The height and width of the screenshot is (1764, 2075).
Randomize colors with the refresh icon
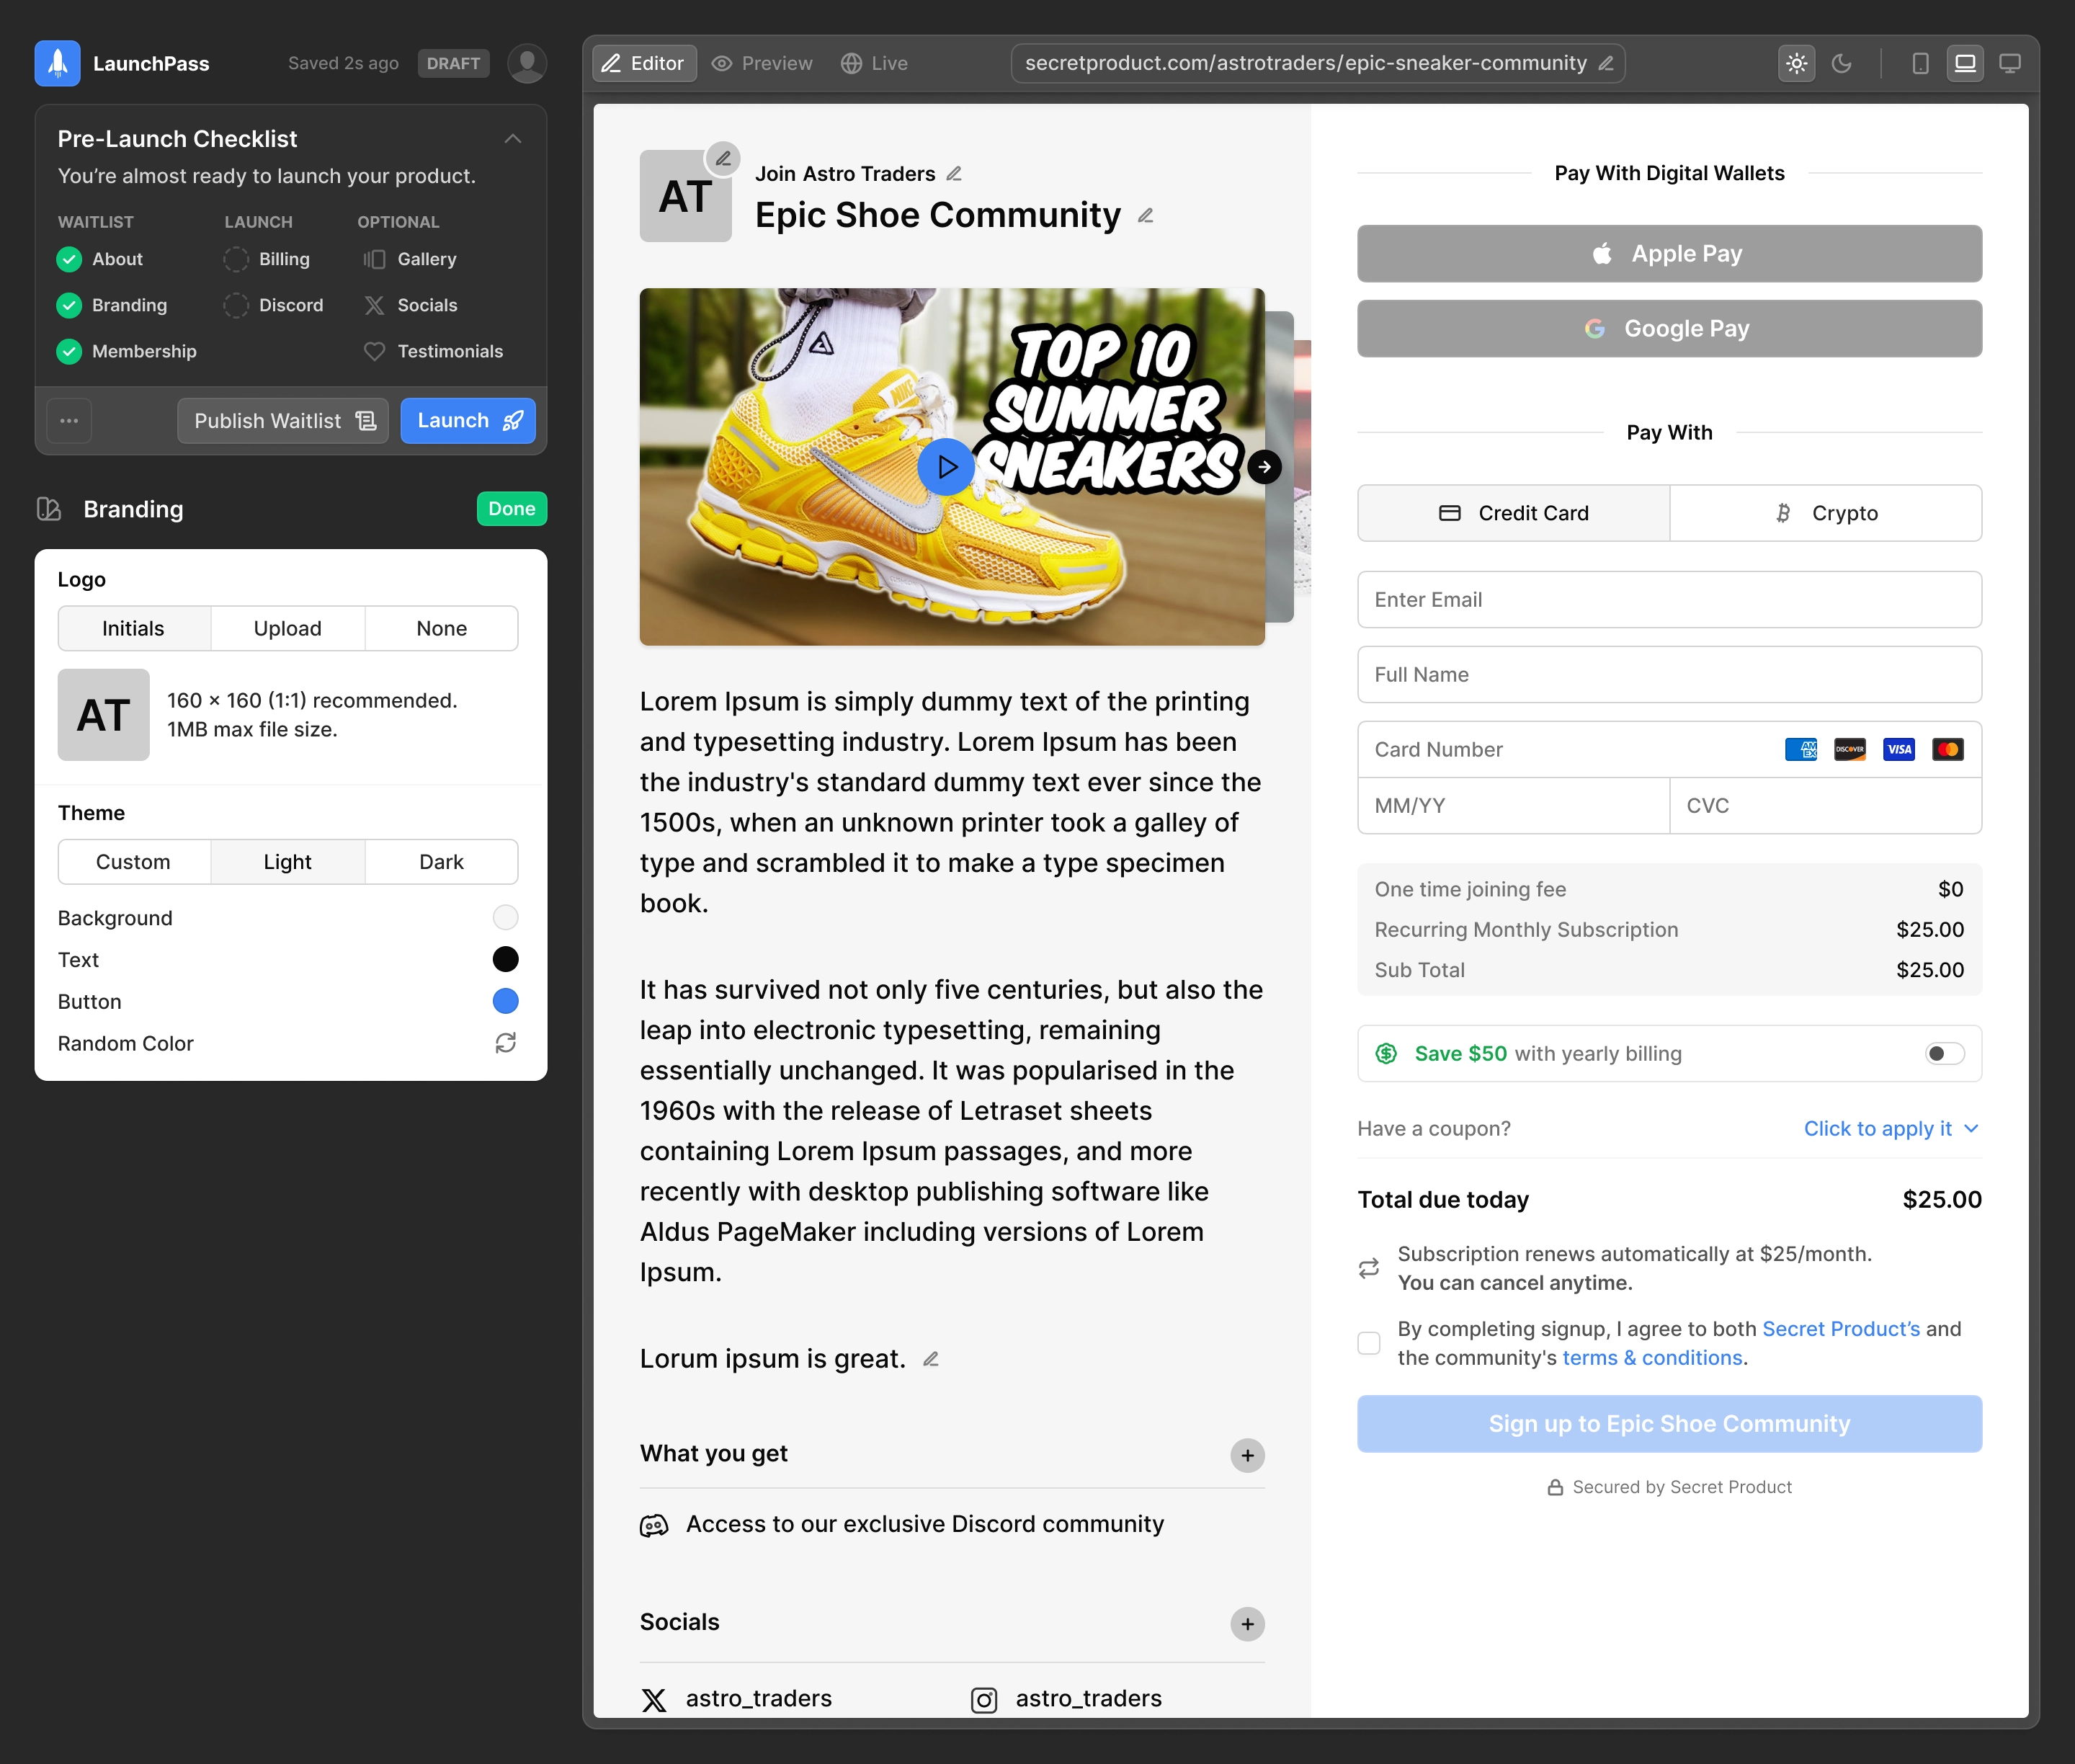tap(506, 1043)
